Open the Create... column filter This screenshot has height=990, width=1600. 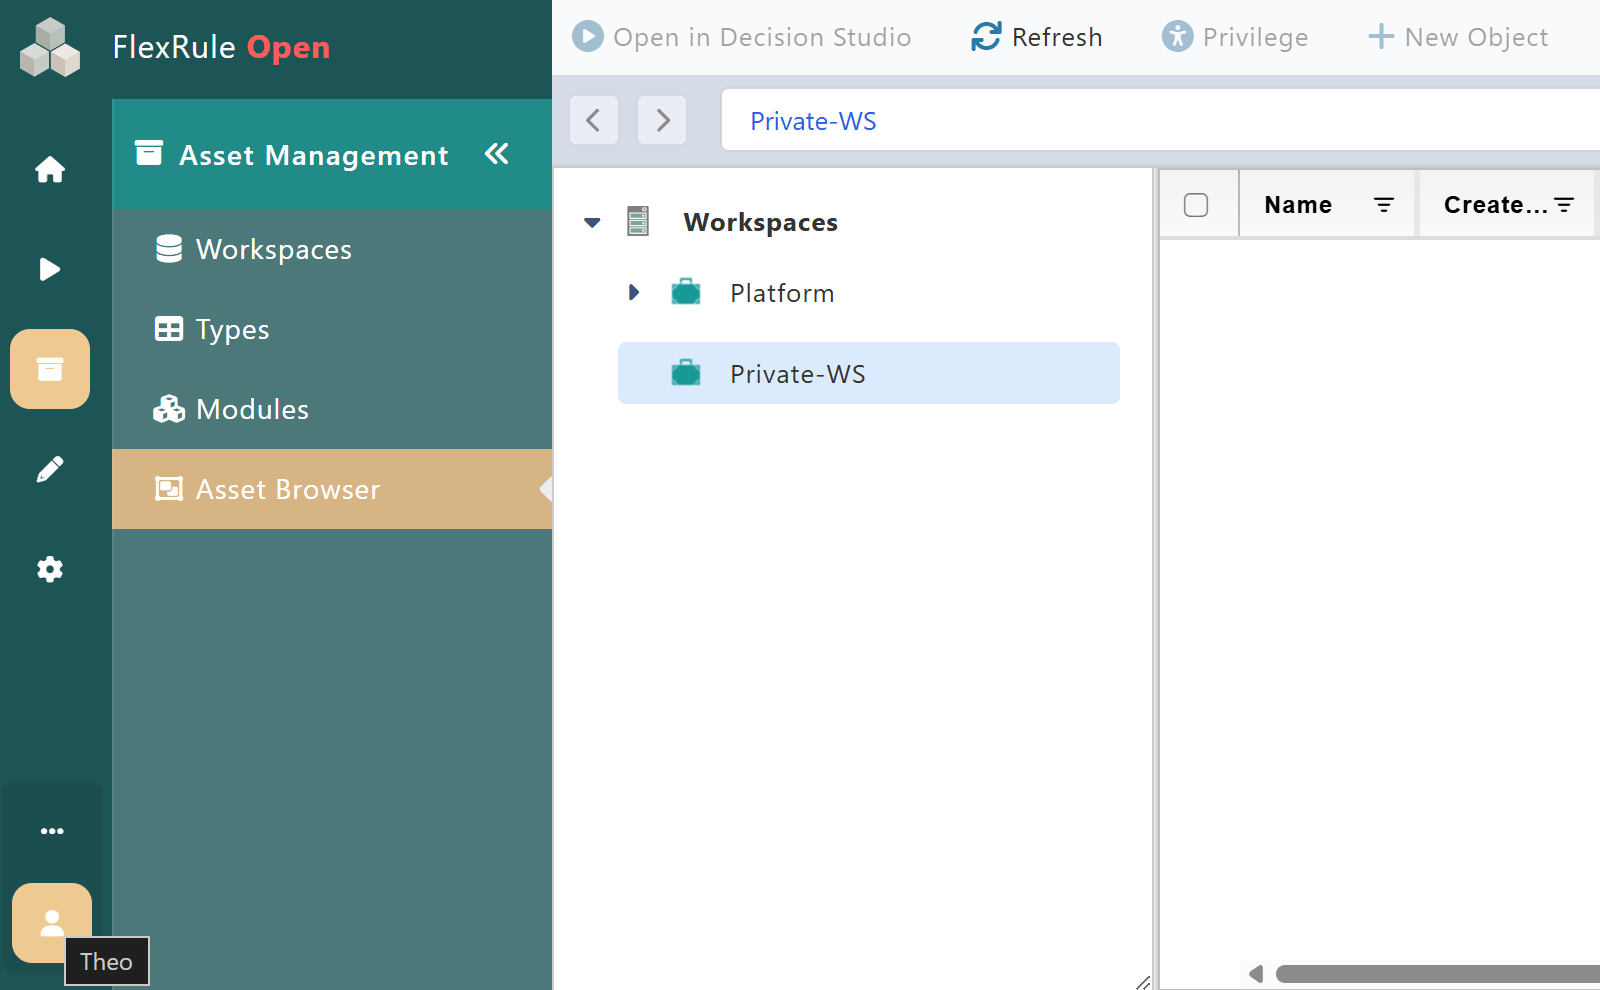coord(1565,205)
